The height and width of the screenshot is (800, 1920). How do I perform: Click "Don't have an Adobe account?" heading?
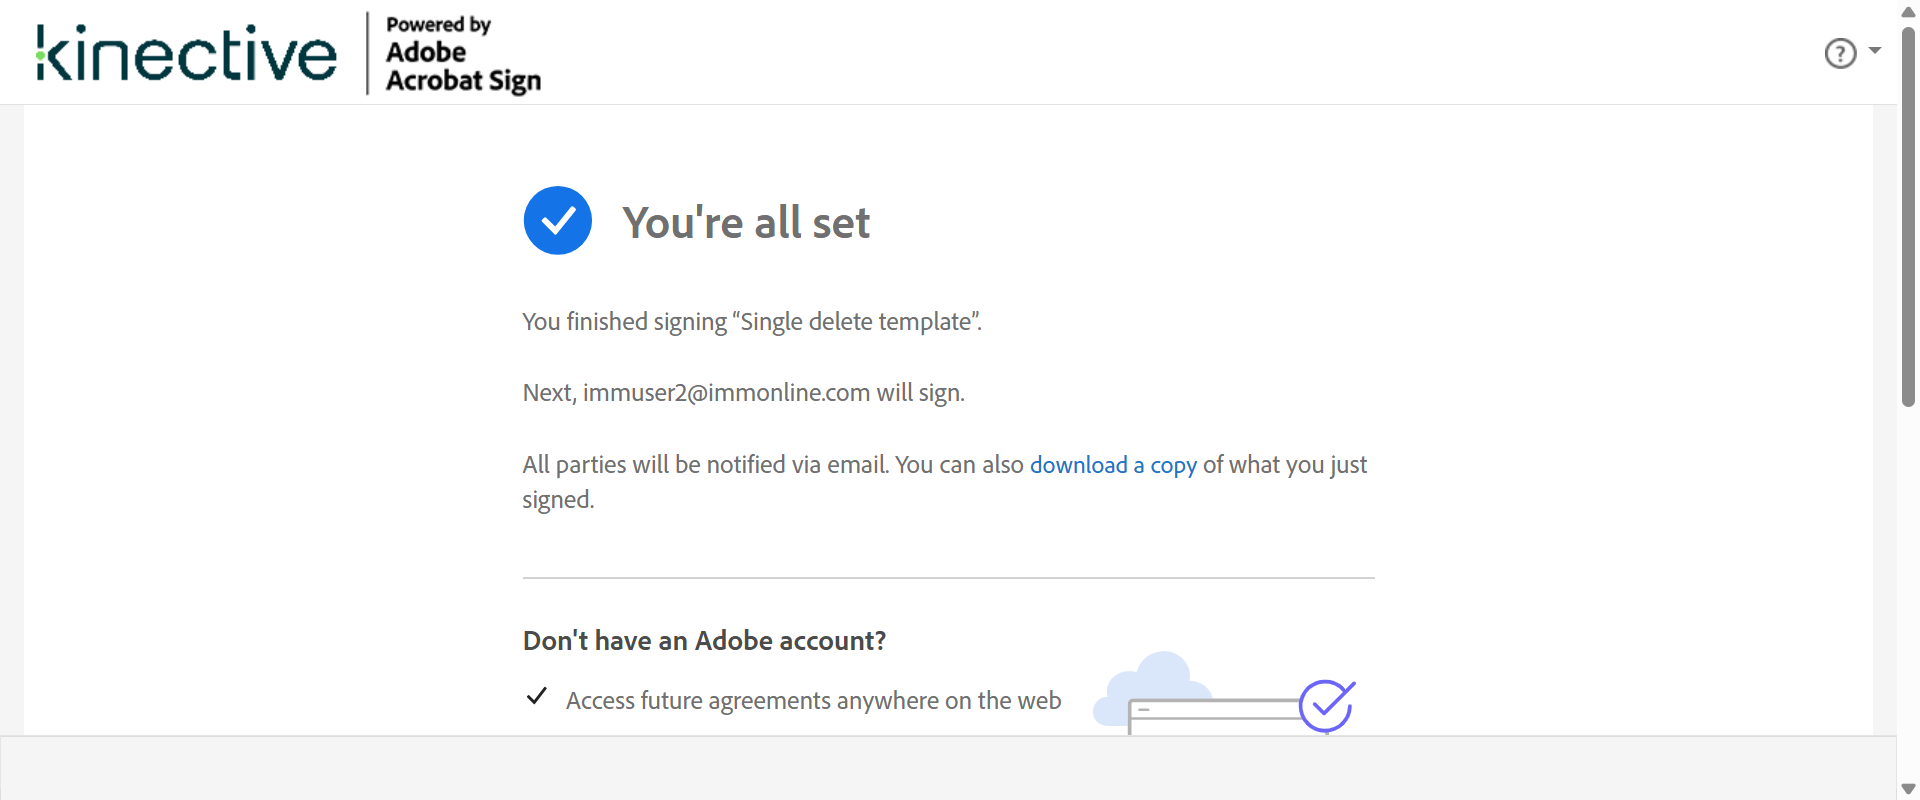click(x=704, y=641)
